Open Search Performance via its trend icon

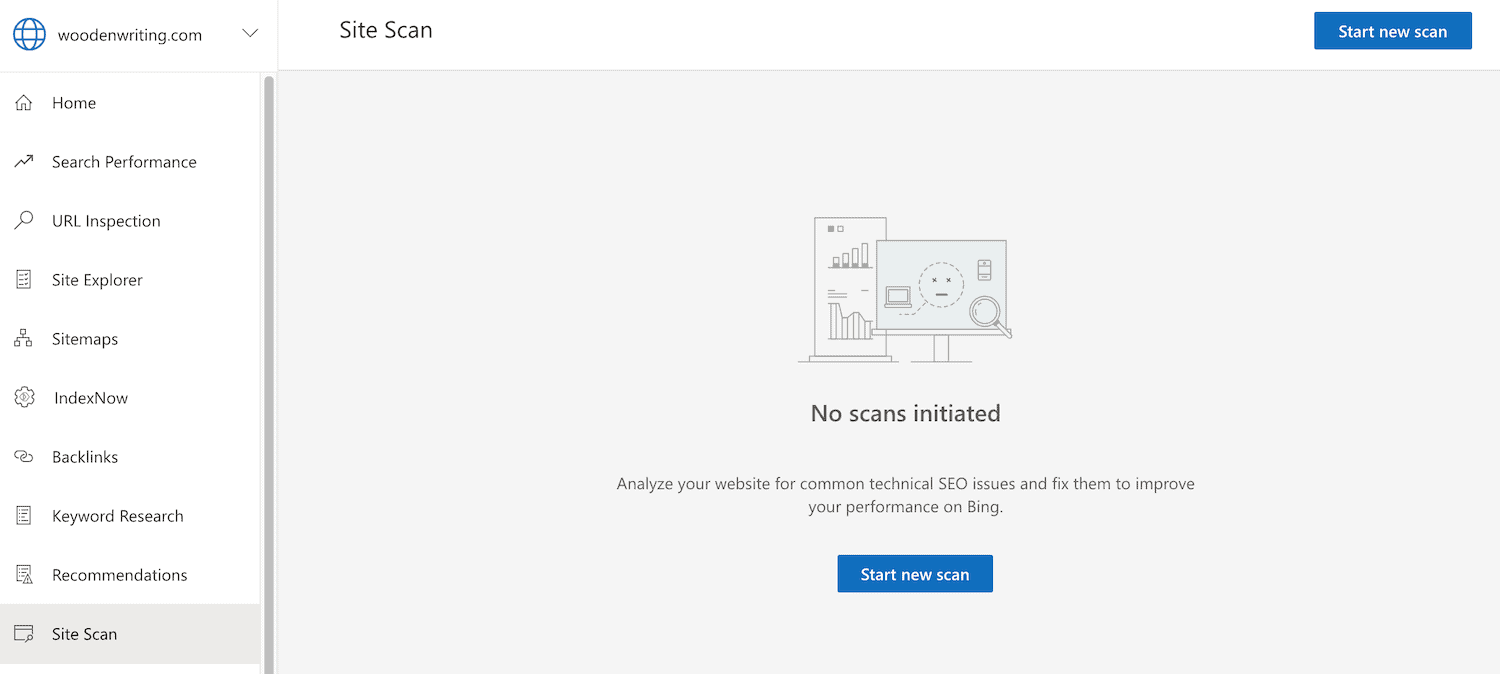coord(24,161)
